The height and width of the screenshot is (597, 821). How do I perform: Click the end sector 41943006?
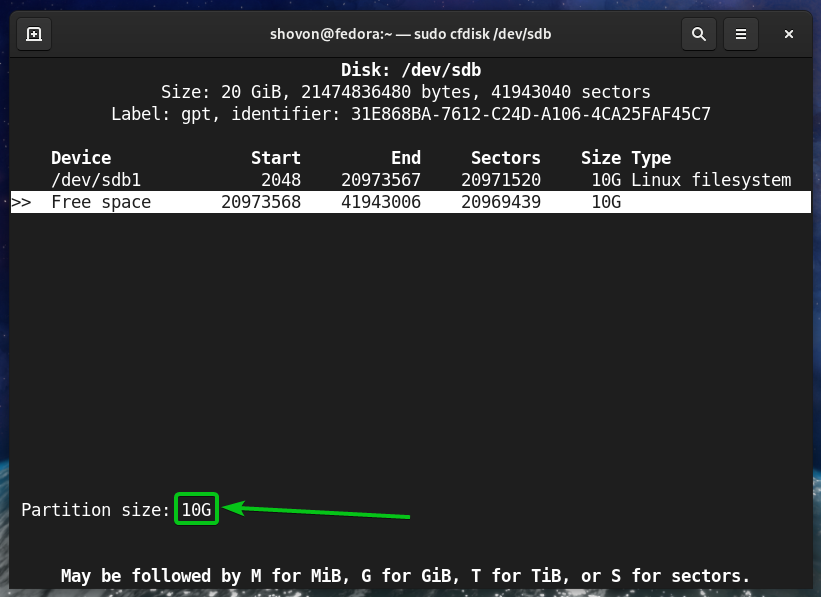coord(381,202)
